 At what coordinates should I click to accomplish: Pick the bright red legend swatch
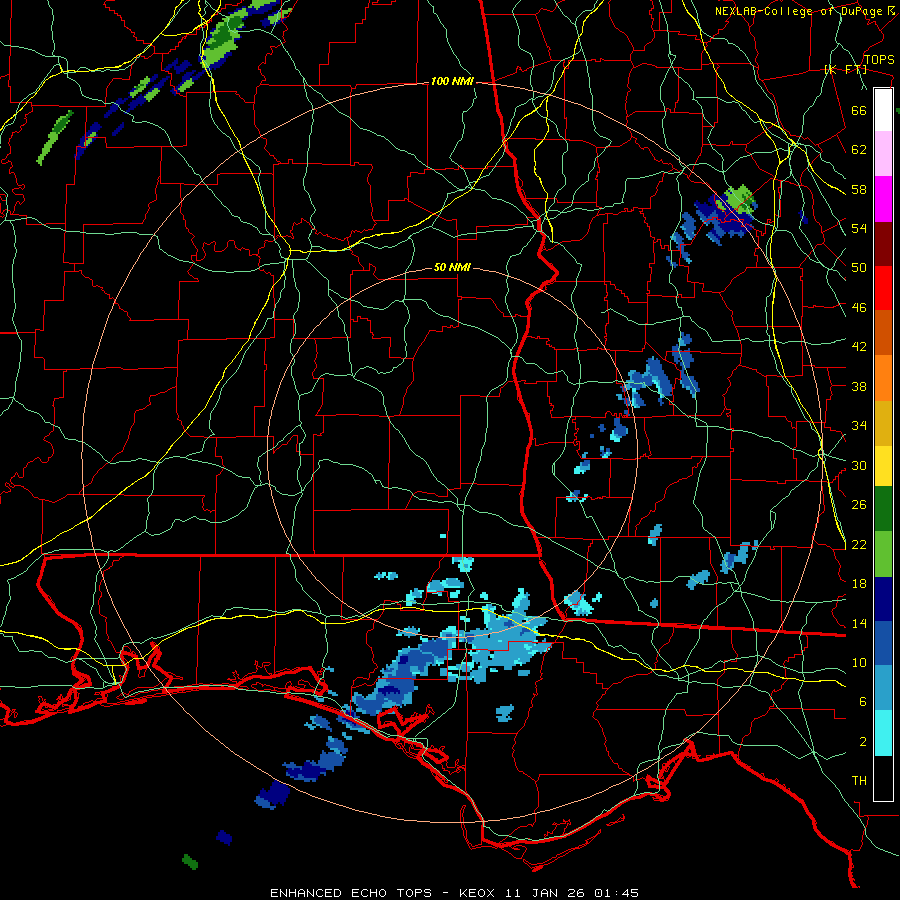coord(883,288)
